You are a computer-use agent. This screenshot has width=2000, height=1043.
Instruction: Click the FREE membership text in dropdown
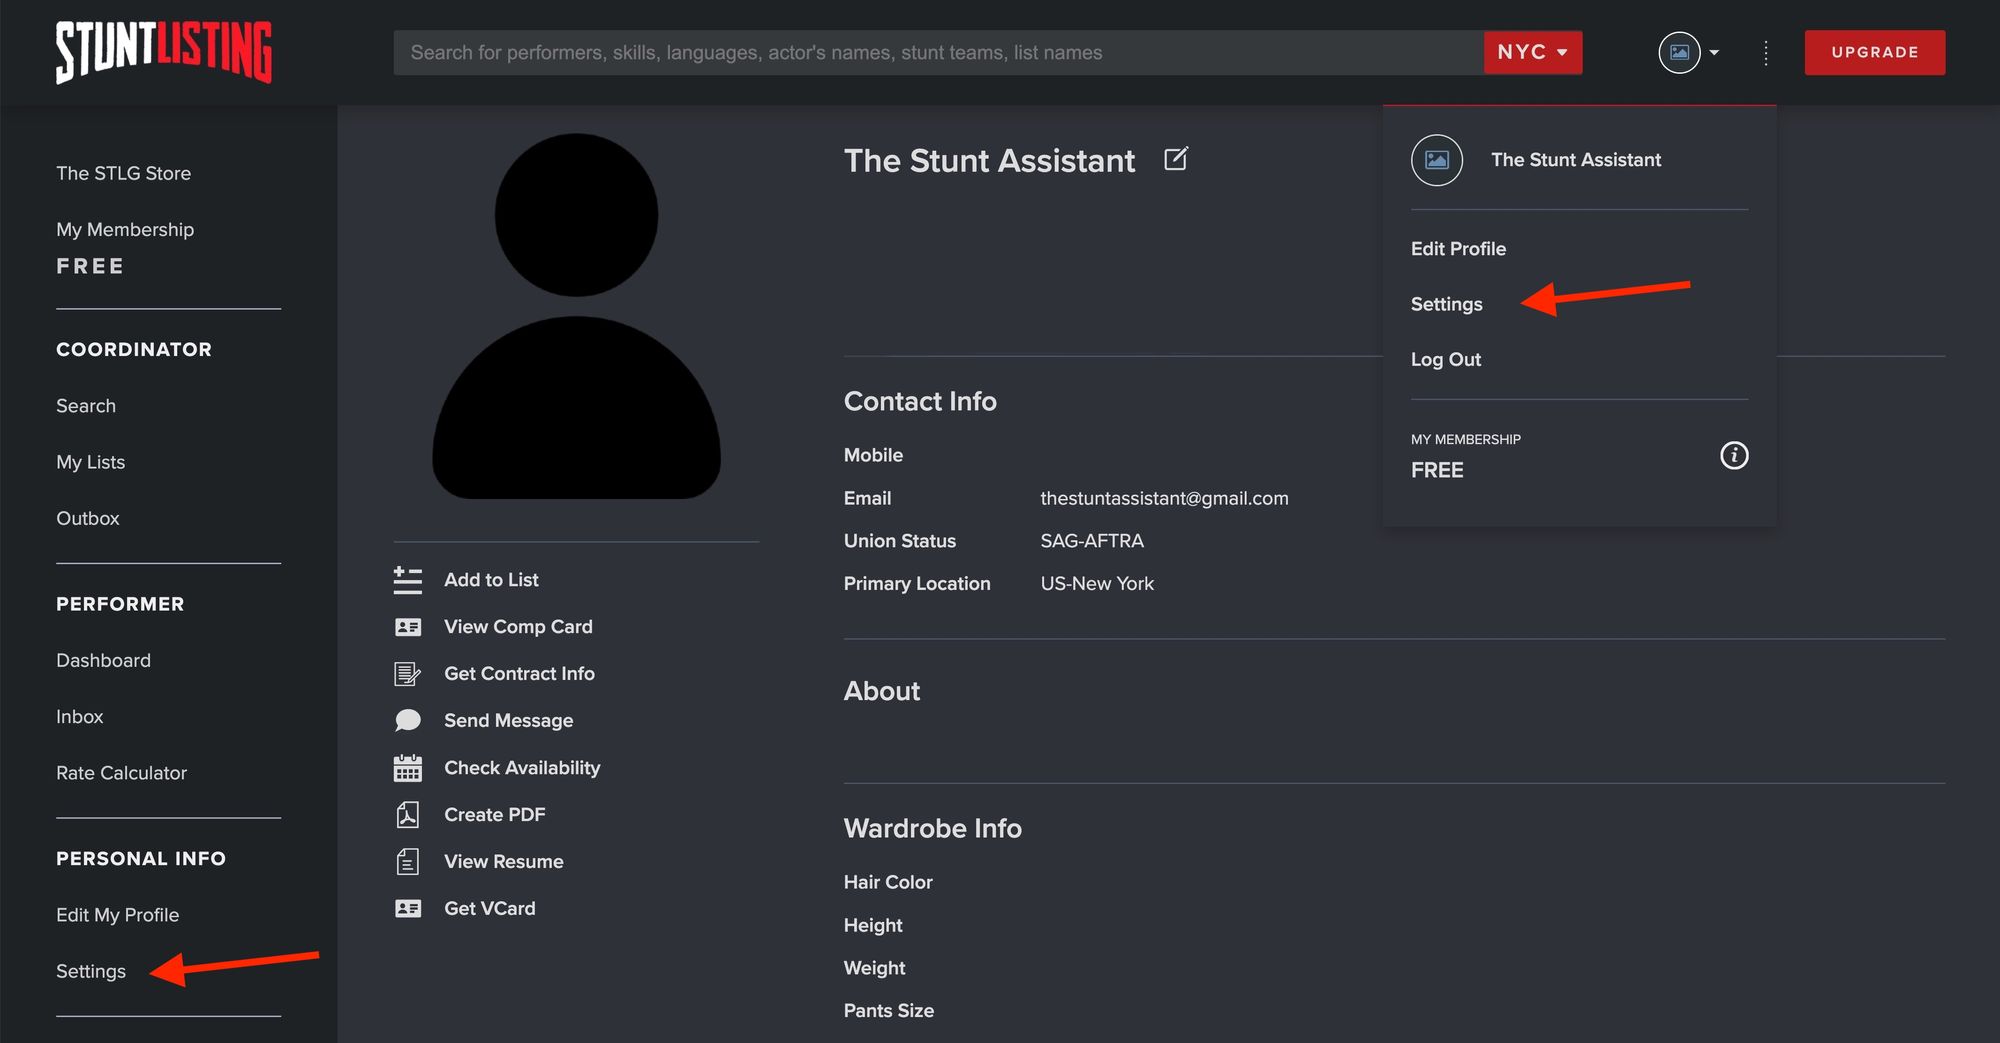1437,470
